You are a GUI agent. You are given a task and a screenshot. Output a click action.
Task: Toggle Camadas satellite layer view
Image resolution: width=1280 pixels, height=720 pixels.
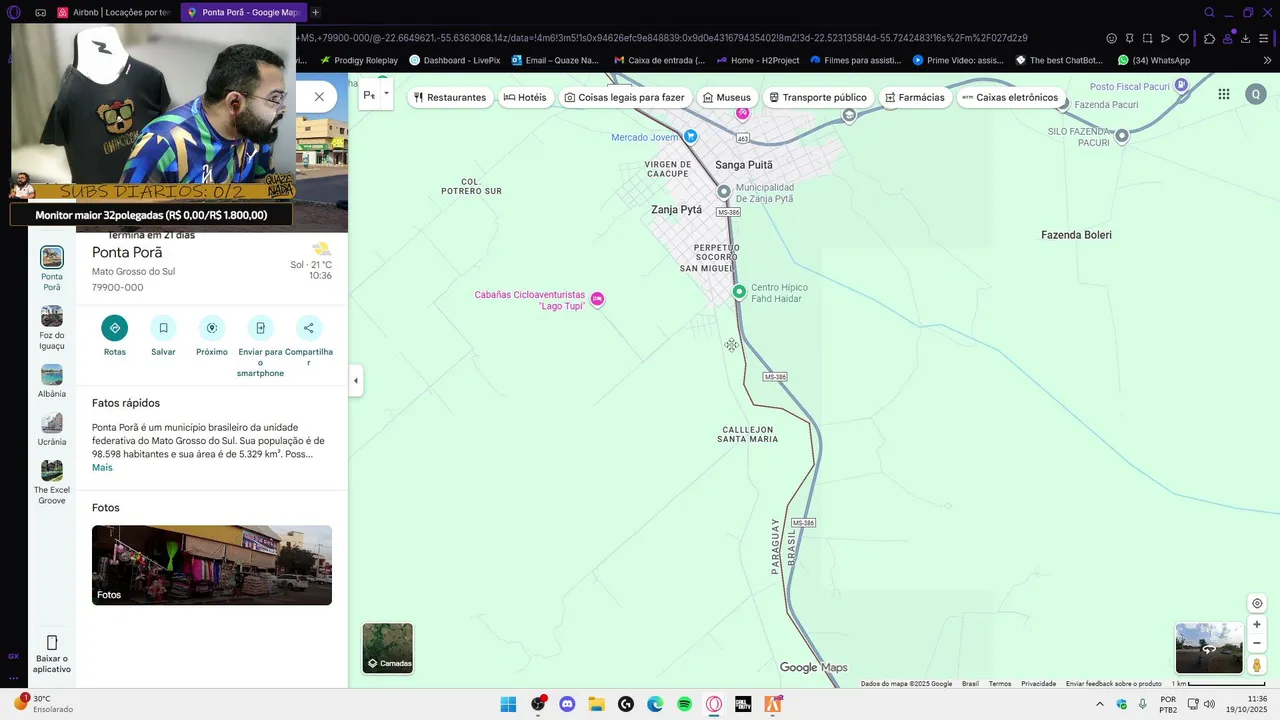point(388,648)
